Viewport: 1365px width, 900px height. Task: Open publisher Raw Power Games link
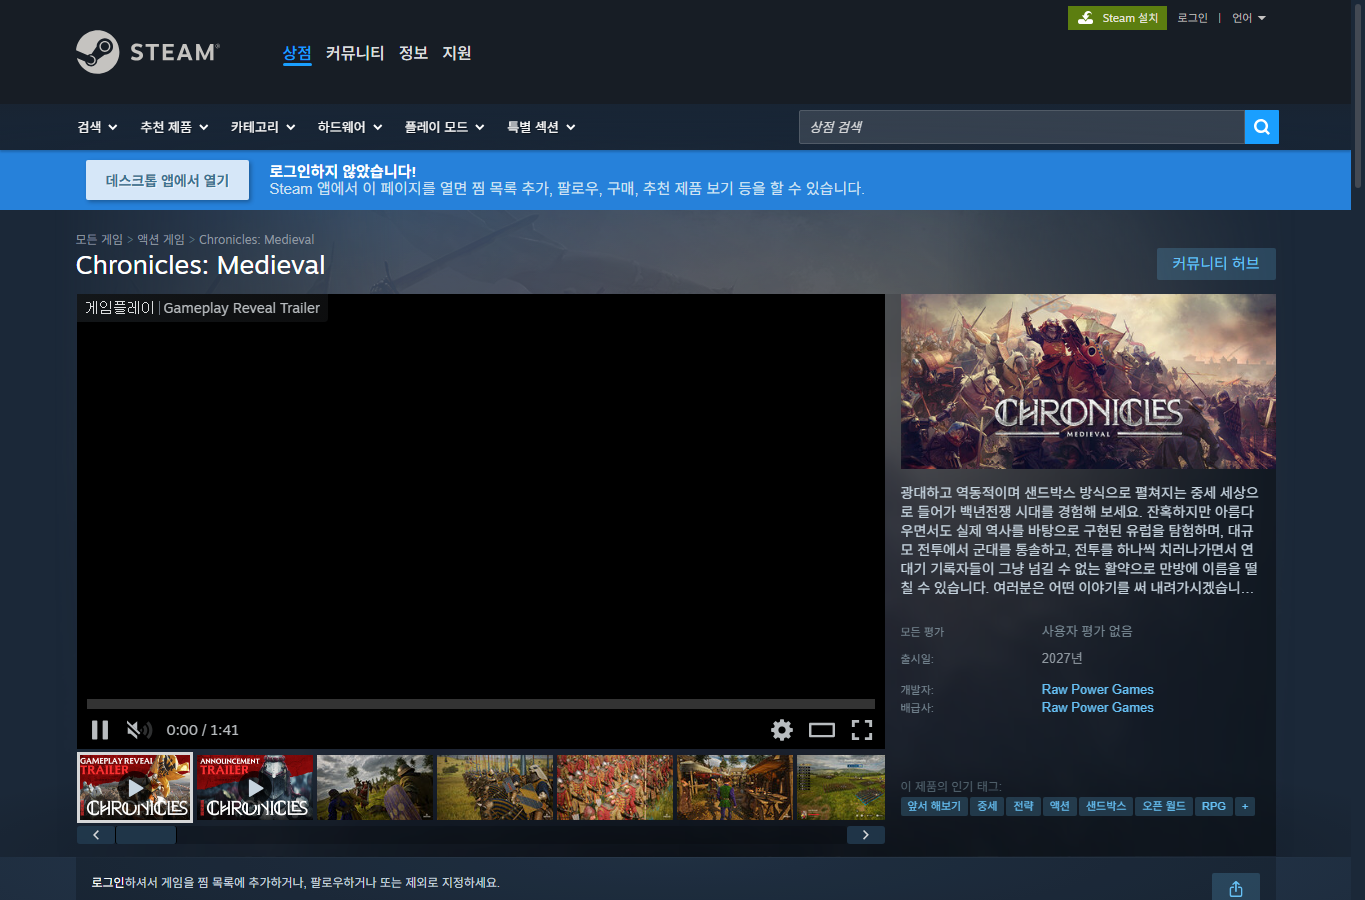click(x=1097, y=707)
